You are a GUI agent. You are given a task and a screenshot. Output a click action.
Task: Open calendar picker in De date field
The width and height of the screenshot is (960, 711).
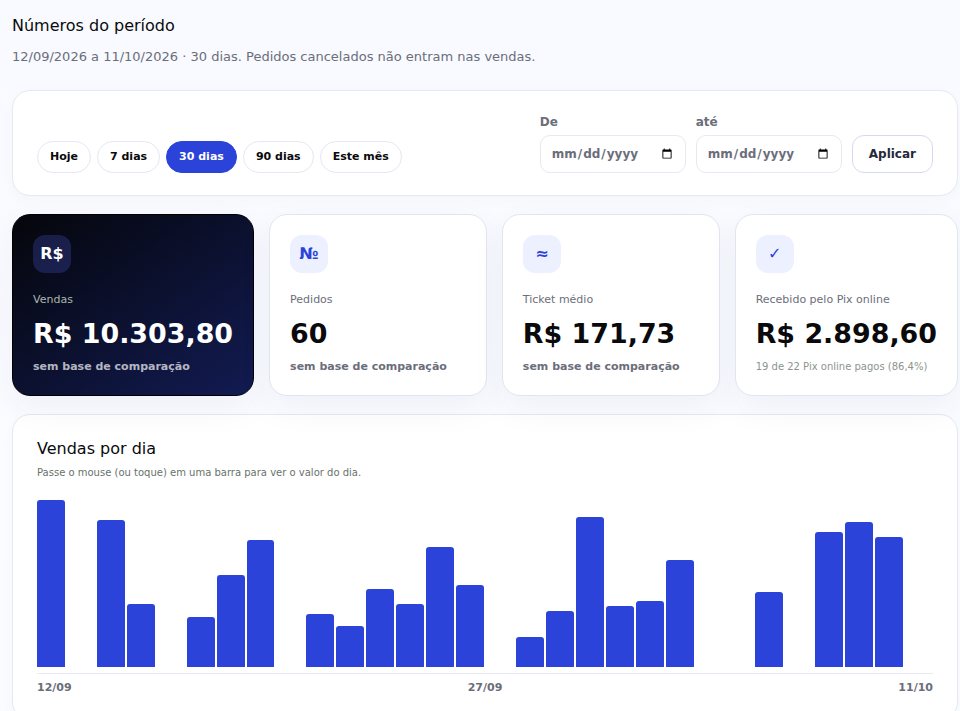coord(667,154)
